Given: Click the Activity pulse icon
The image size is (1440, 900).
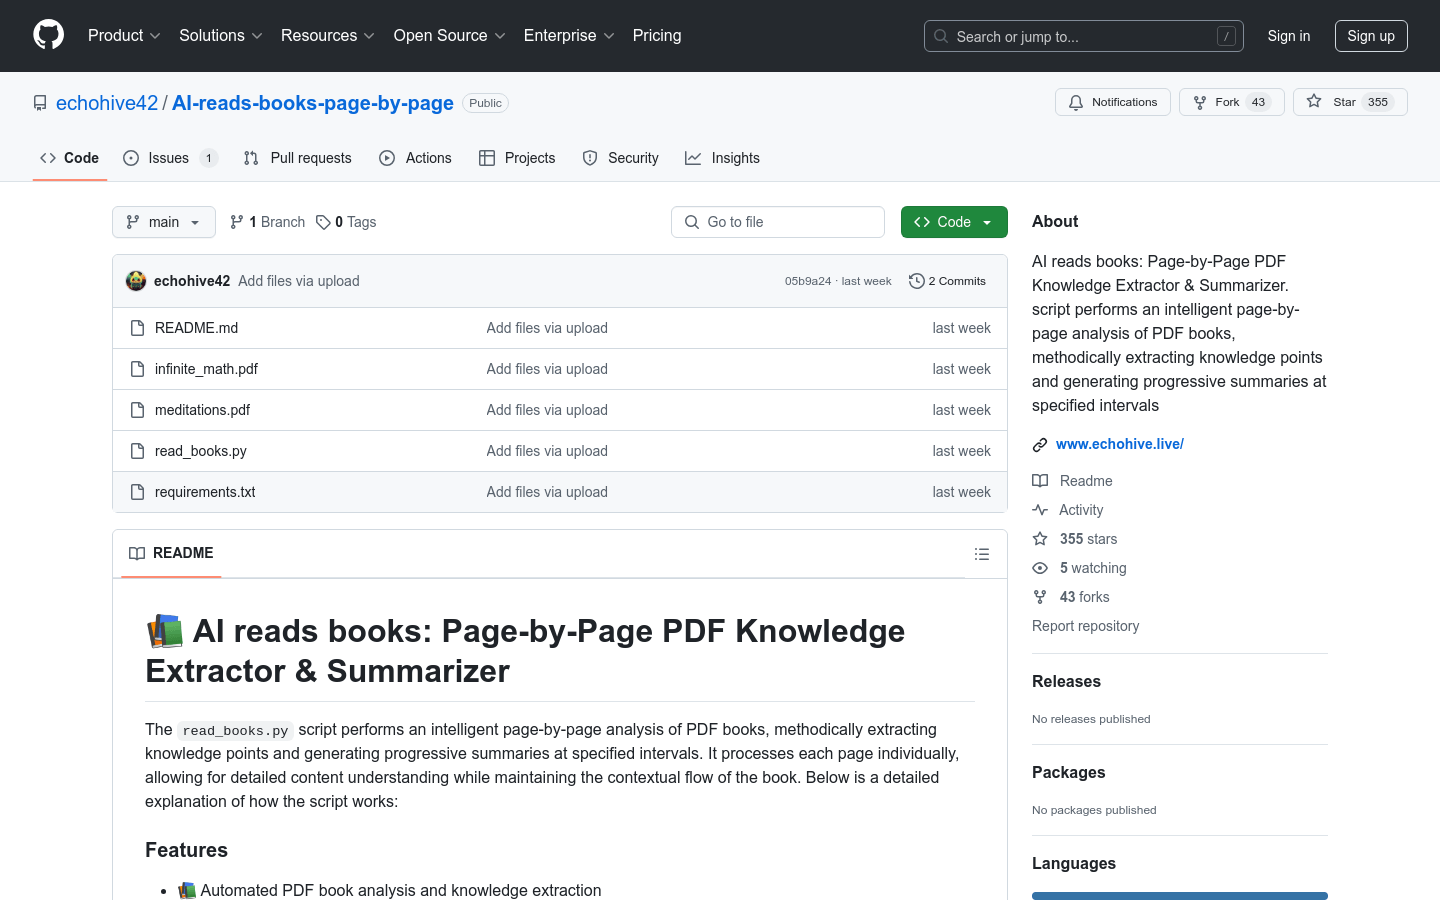Looking at the screenshot, I should coord(1040,510).
